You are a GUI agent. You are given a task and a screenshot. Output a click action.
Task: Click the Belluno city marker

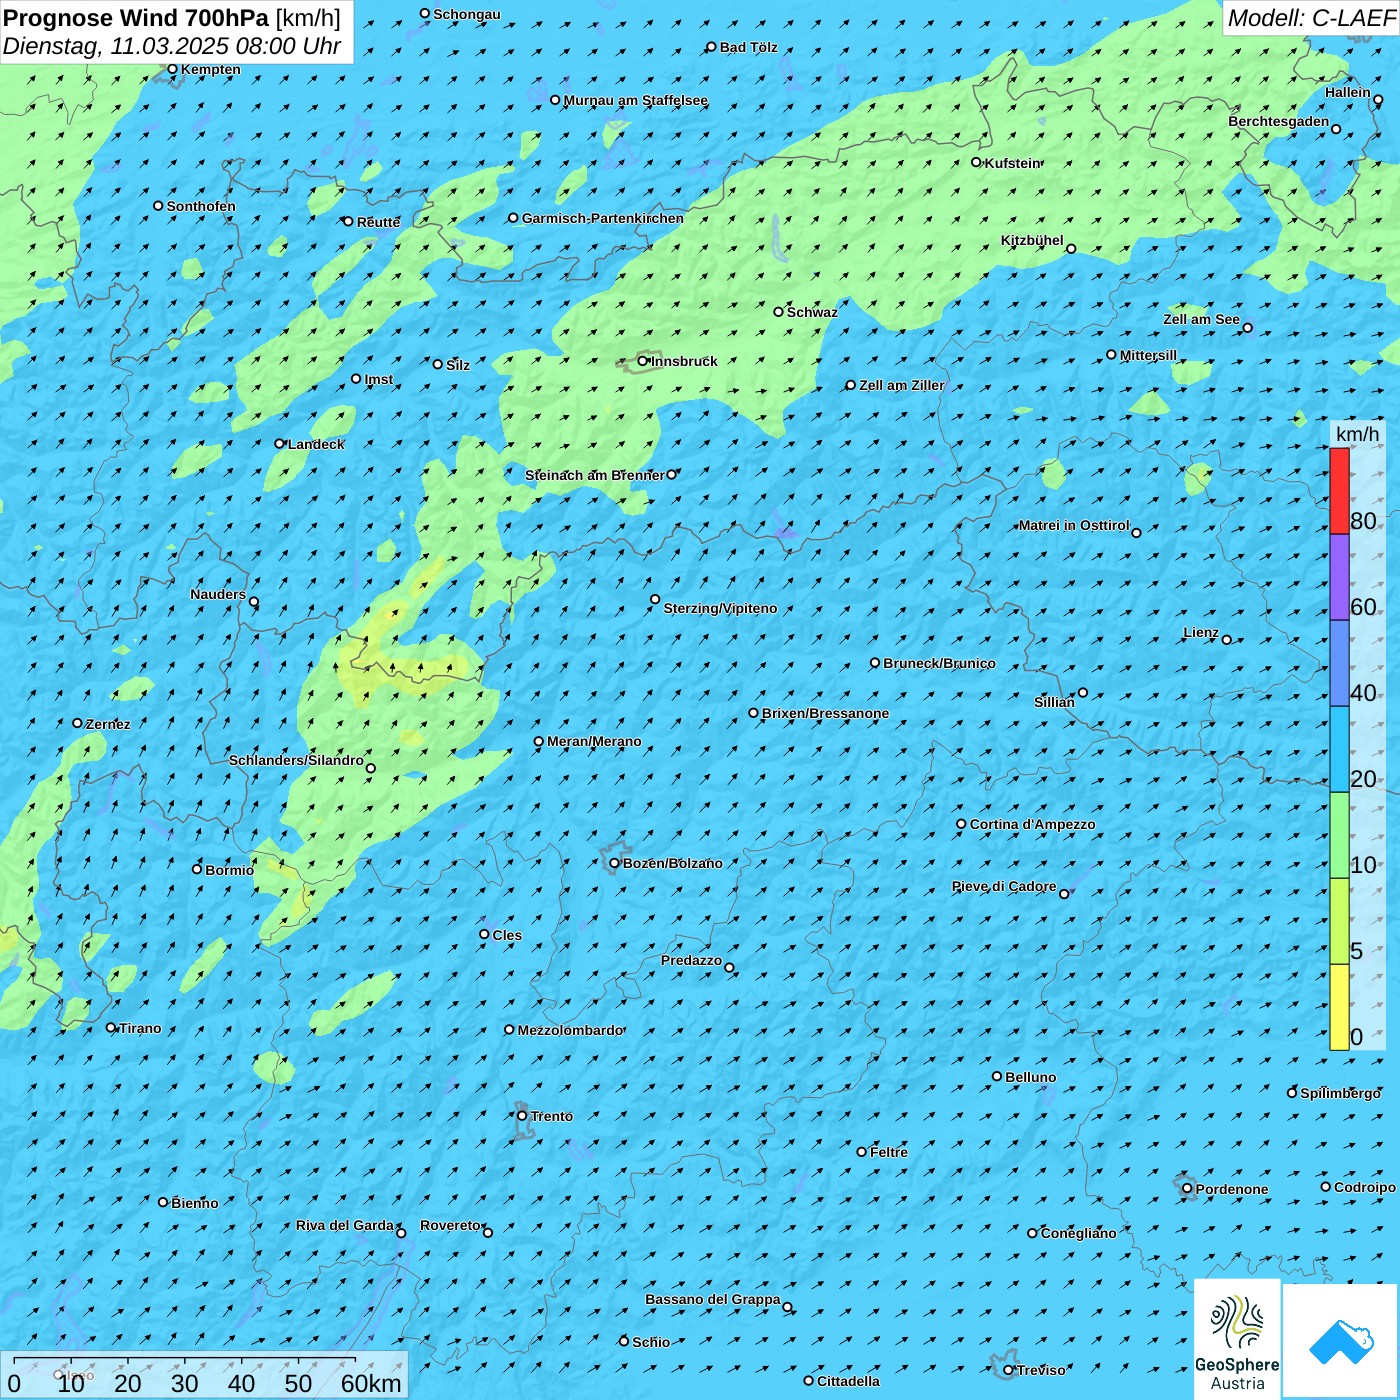click(x=997, y=1076)
